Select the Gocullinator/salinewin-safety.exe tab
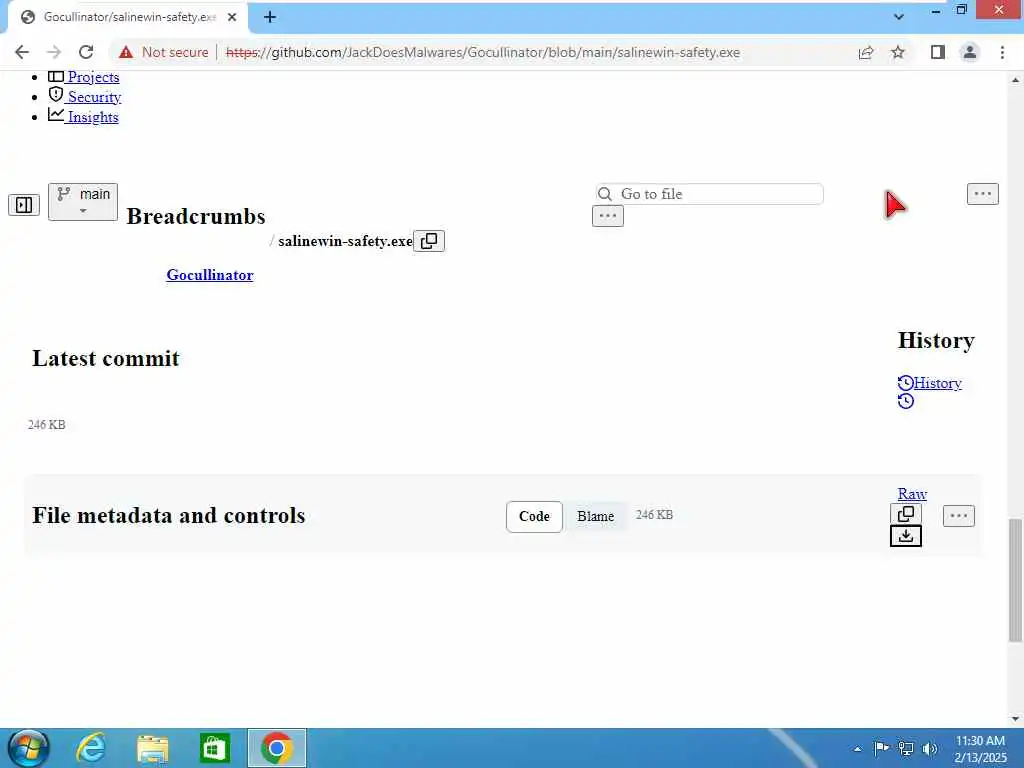This screenshot has height=768, width=1024. tap(128, 17)
